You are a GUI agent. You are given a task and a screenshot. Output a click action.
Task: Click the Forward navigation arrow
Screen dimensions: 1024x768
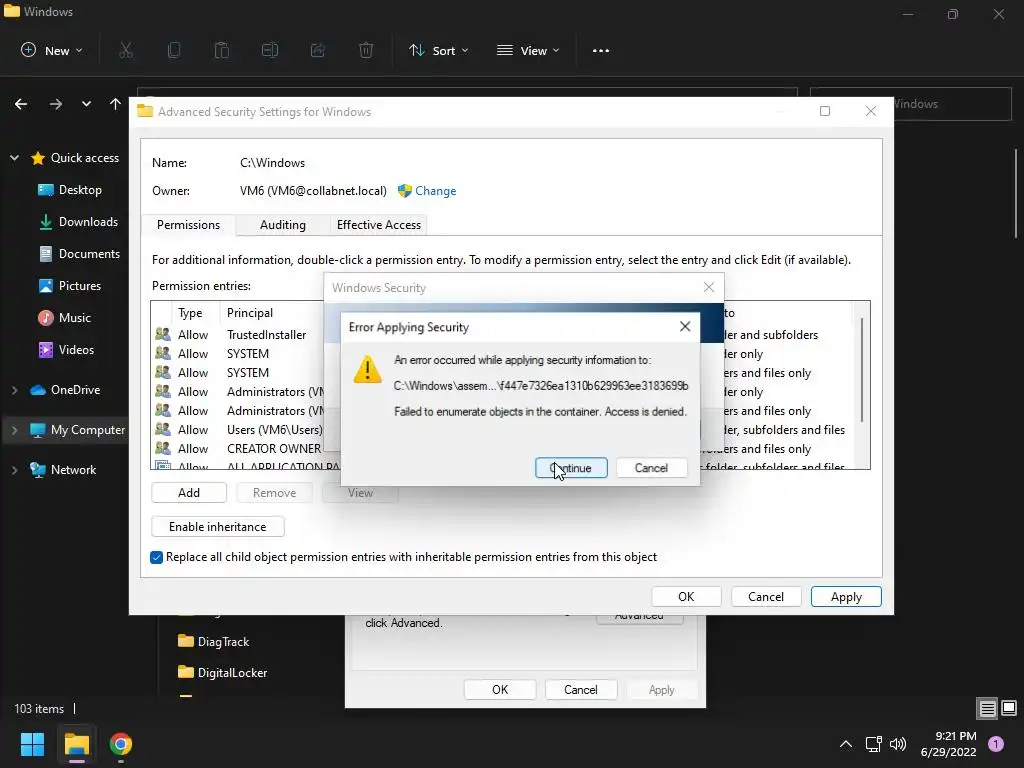pyautogui.click(x=56, y=104)
